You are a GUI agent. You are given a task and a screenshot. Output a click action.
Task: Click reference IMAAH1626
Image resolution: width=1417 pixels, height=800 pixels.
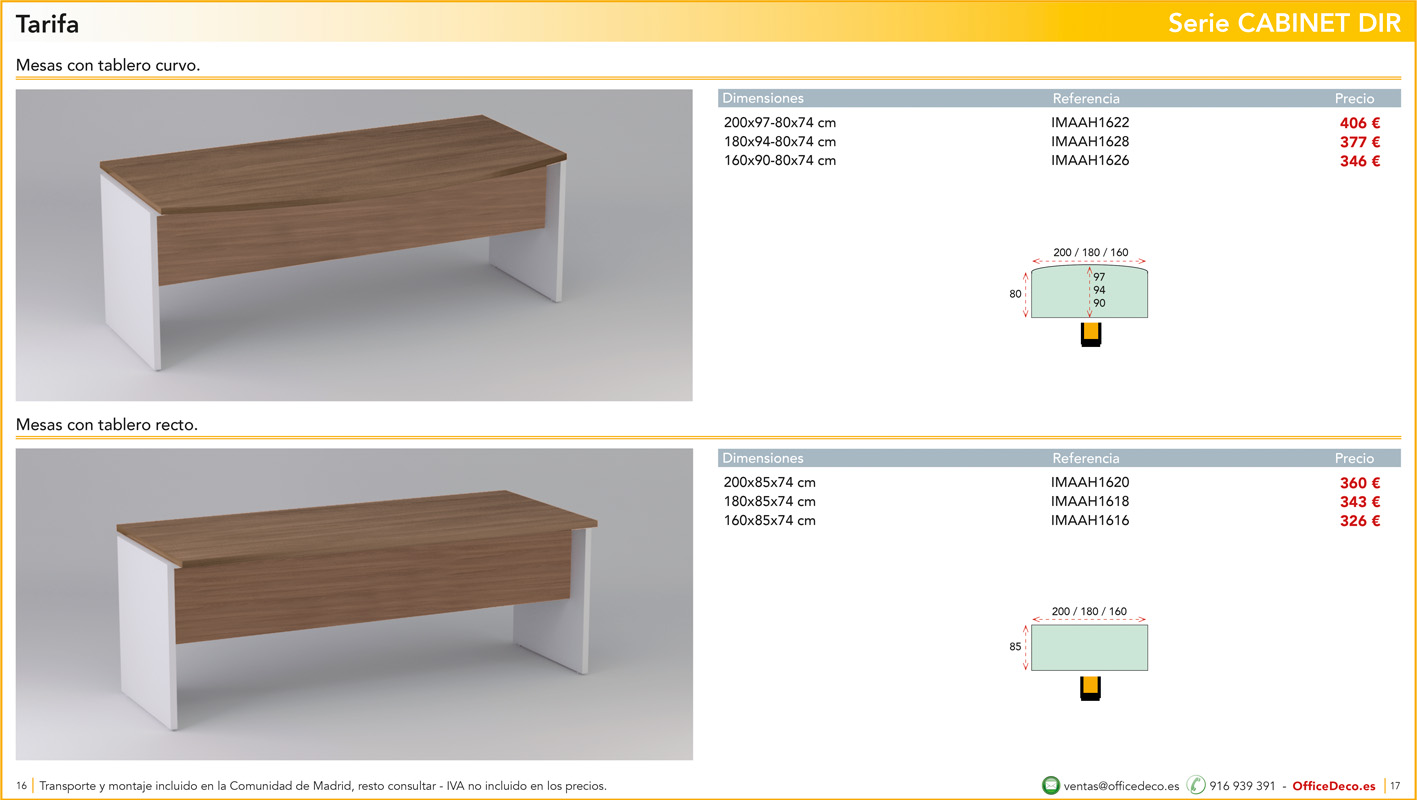click(x=1090, y=161)
